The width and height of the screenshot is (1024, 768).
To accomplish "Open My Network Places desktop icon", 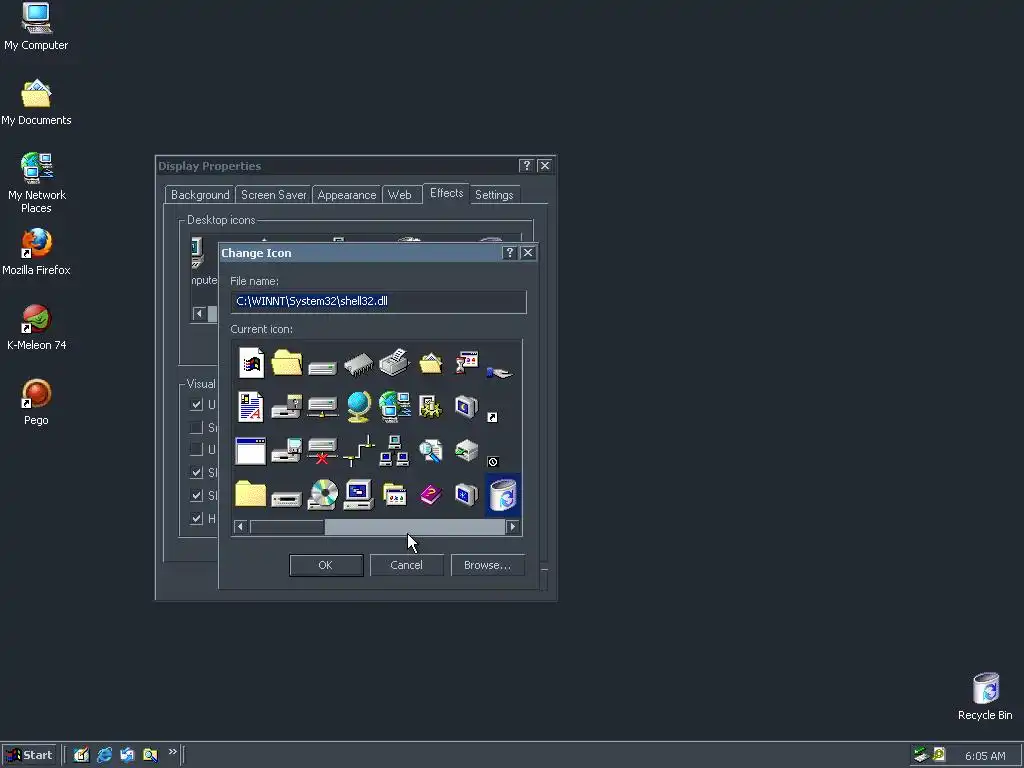I will click(36, 184).
